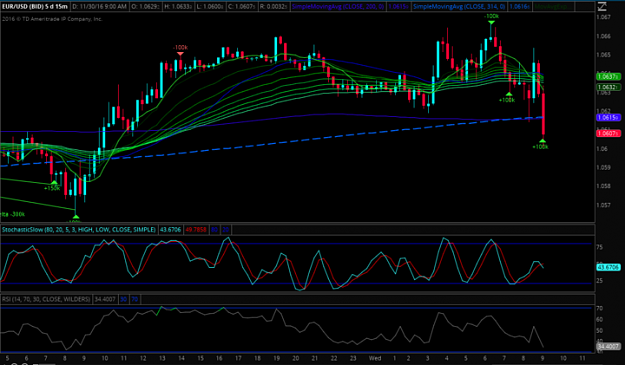Select the SimpleMovingAvg (CLOSE, 200, 0) study label

click(338, 6)
